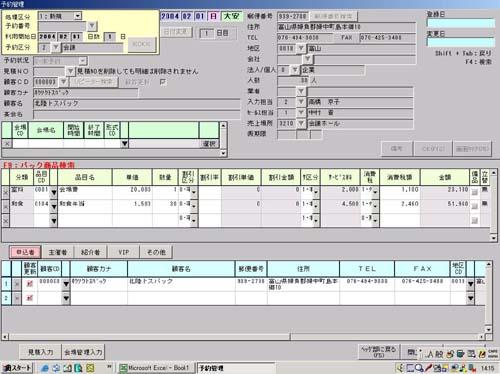Toggle the 備品 checkbox on the 会場費 row
This screenshot has height=374, width=500.
(475, 192)
